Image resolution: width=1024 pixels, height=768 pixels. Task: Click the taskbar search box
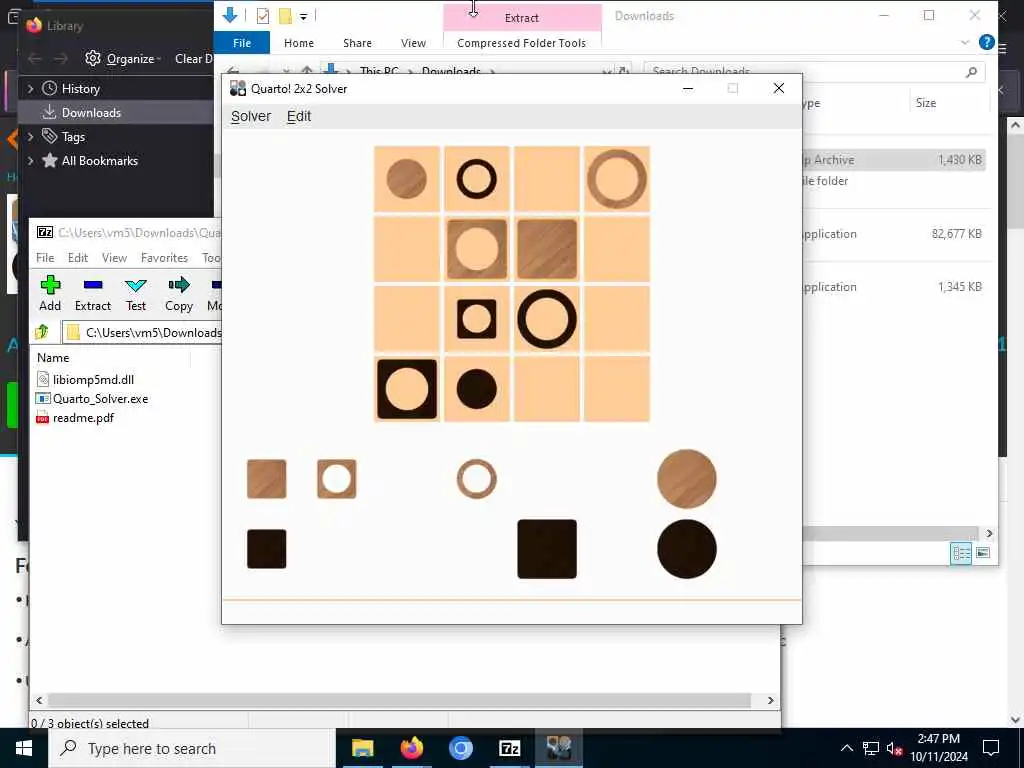pos(192,748)
